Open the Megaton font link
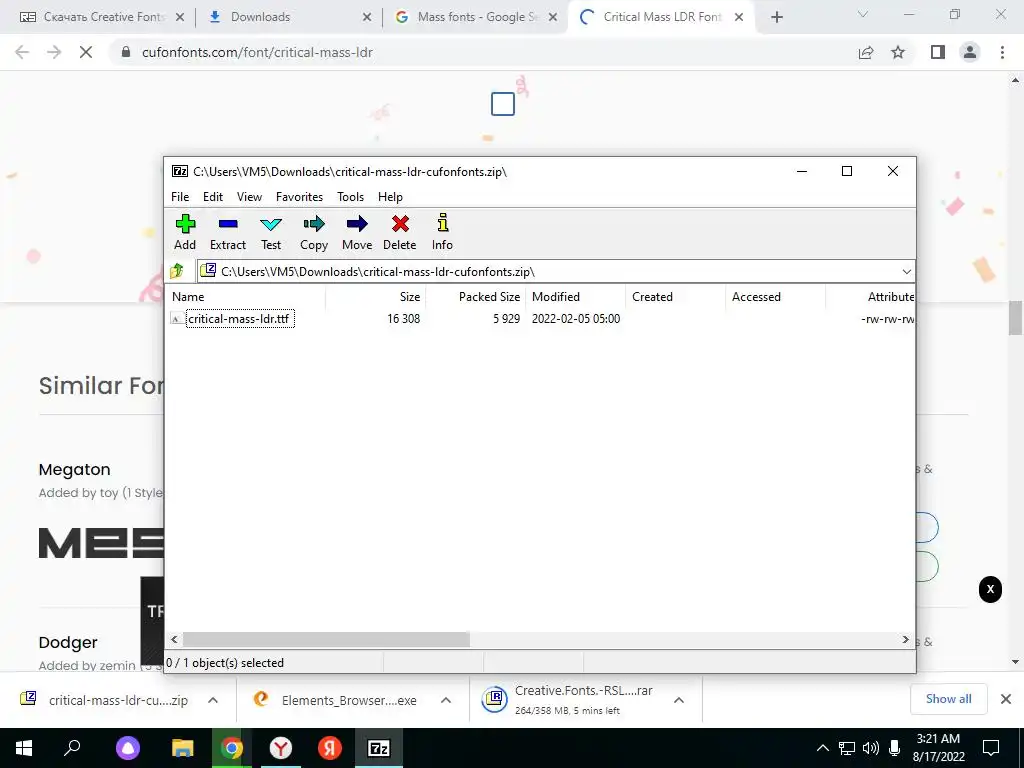1024x768 pixels. (x=74, y=470)
